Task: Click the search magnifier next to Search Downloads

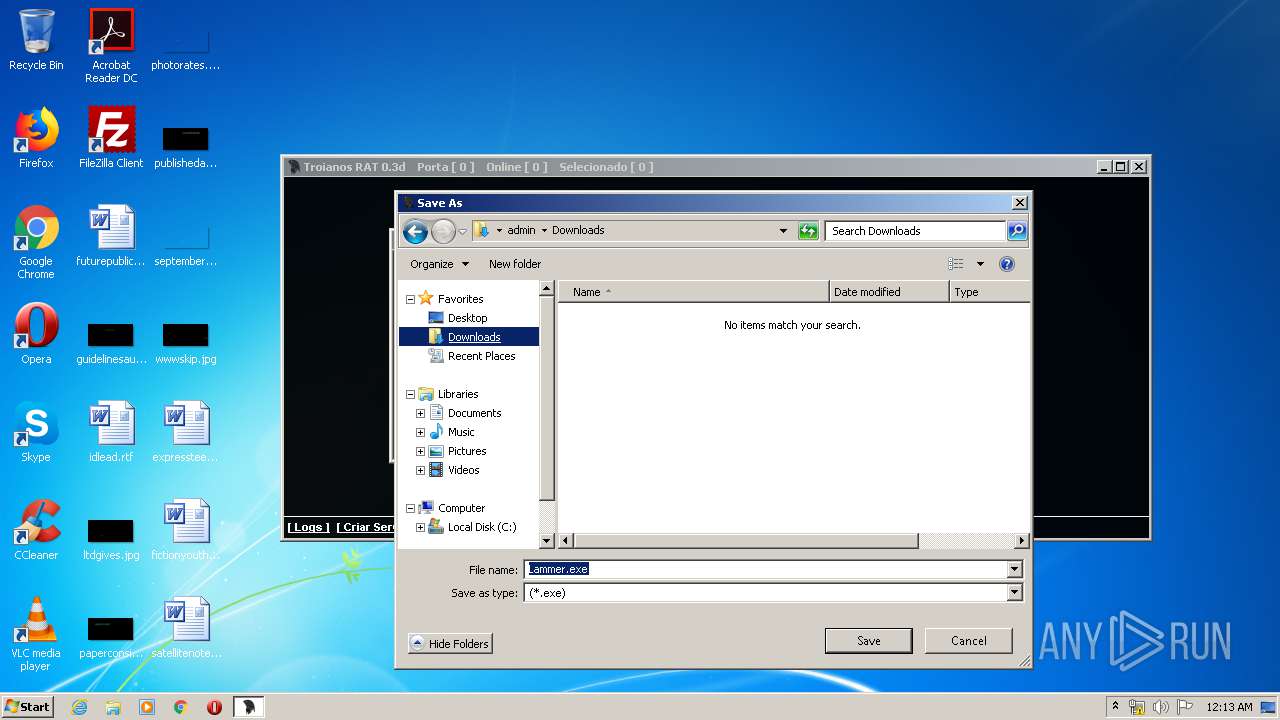Action: pyautogui.click(x=1016, y=231)
